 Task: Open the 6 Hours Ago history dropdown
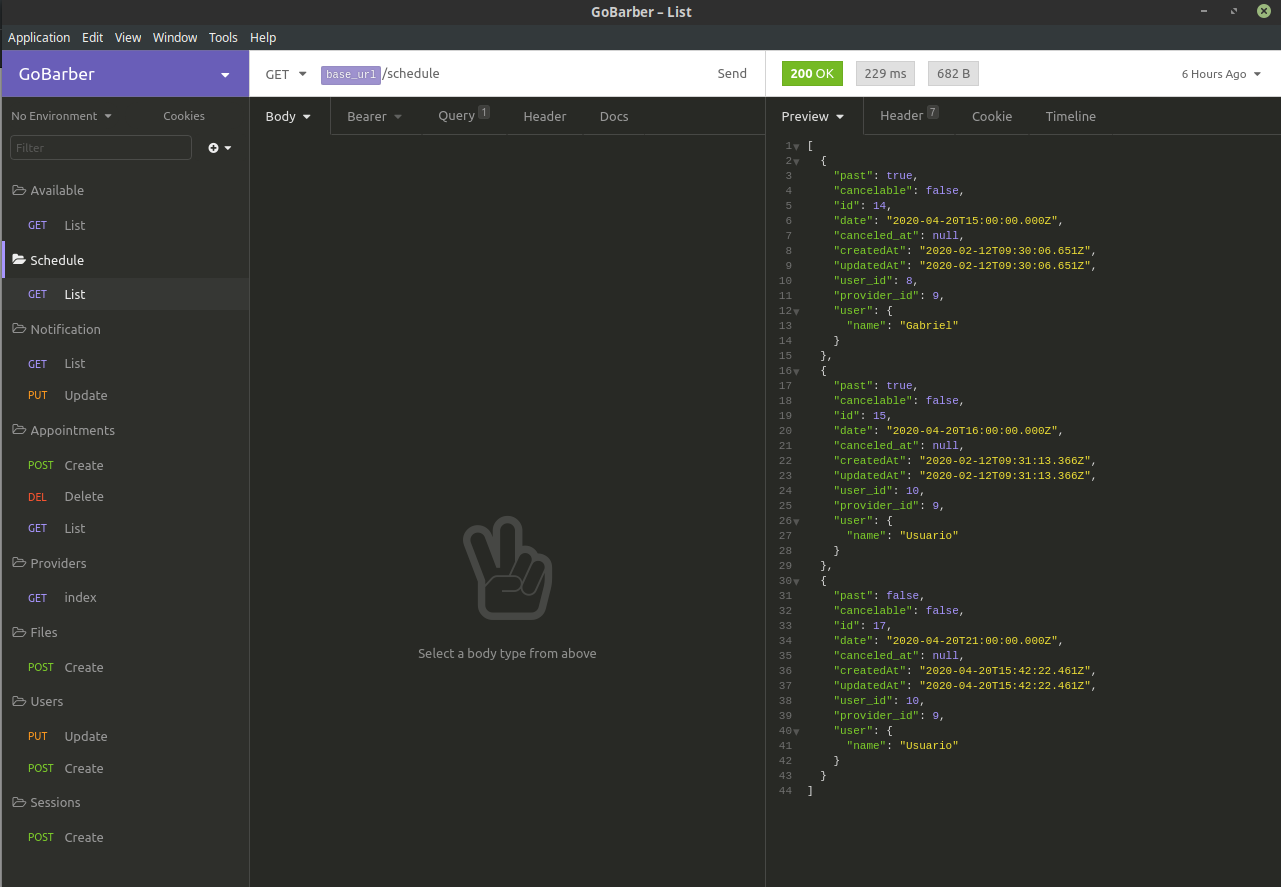coord(1222,74)
